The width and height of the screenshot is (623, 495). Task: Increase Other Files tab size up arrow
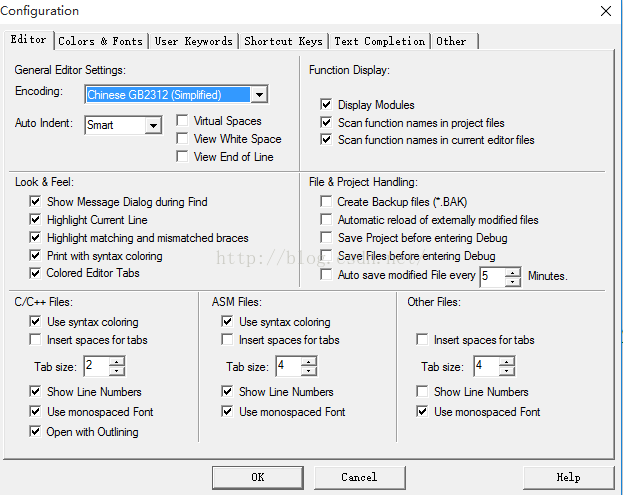pyautogui.click(x=507, y=362)
